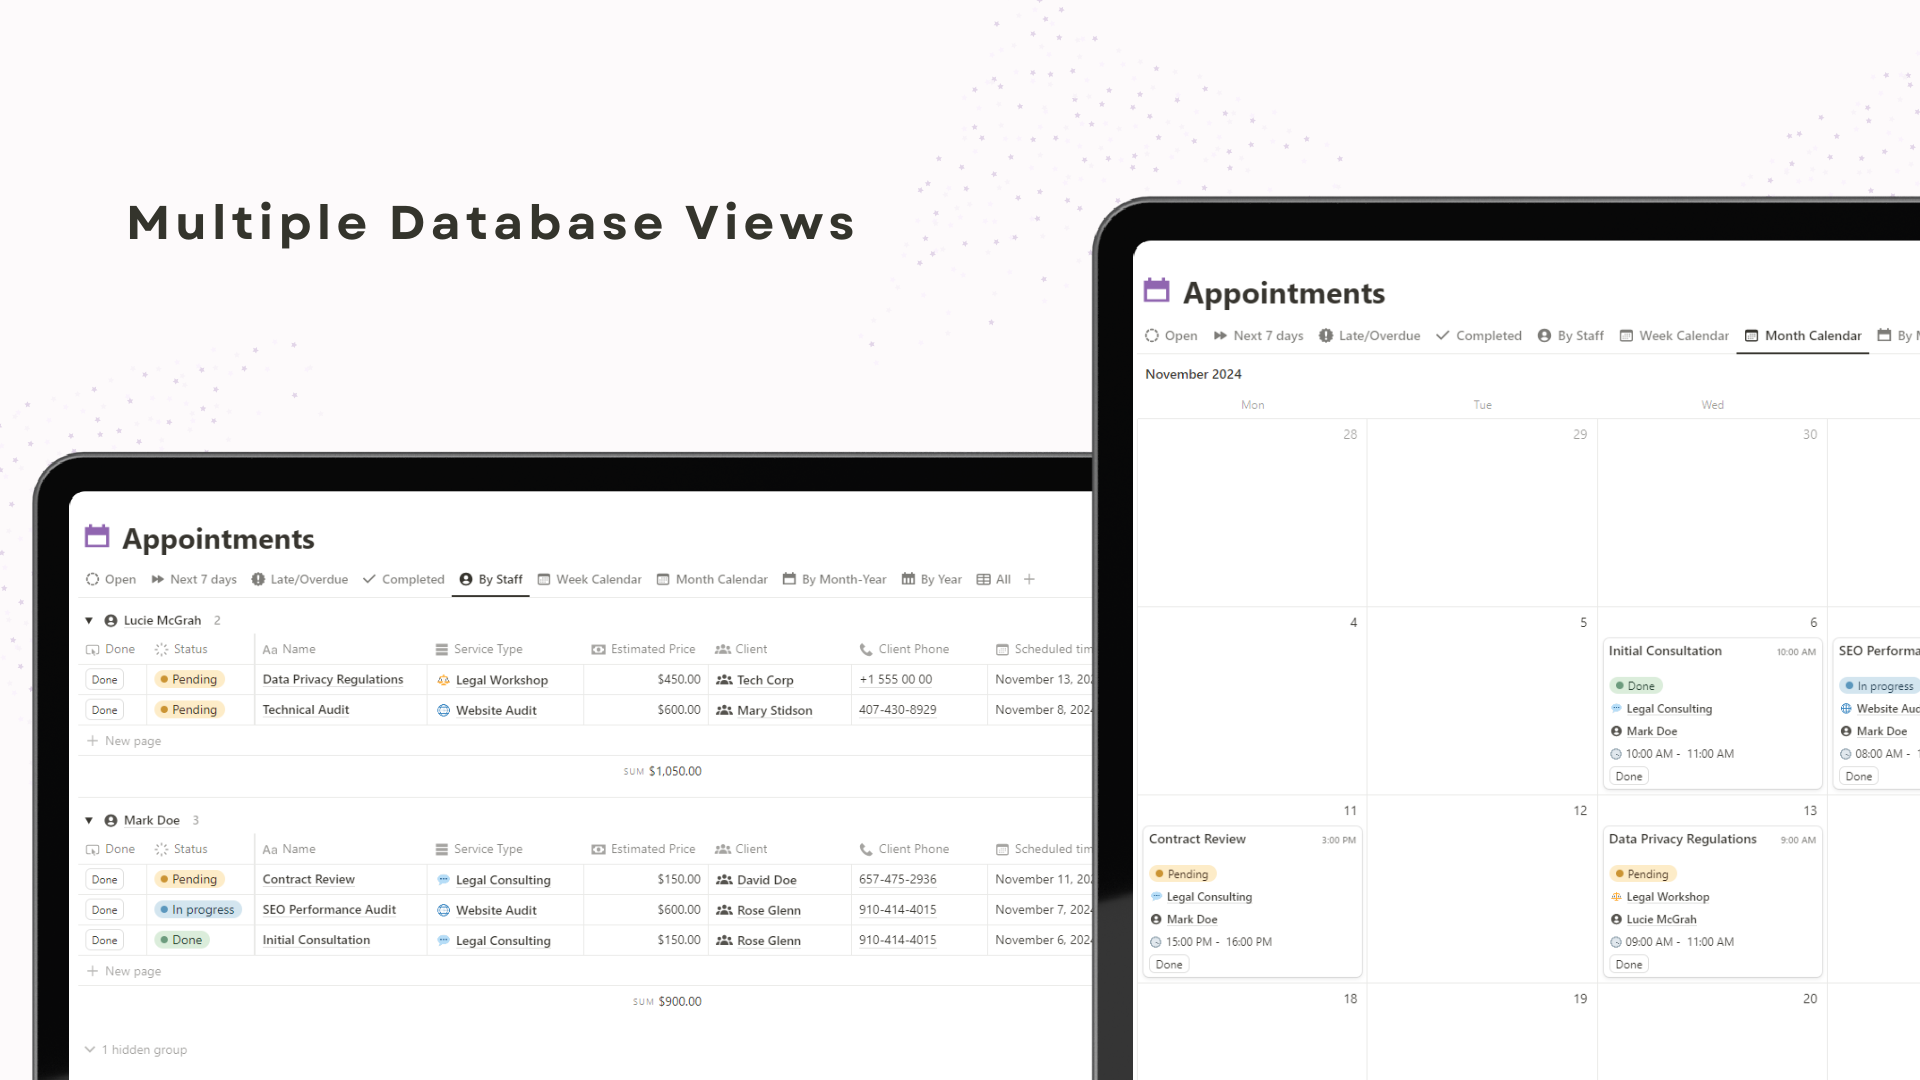Switch to the Week Calendar tab in the left window
This screenshot has width=1920, height=1080.
[x=590, y=579]
